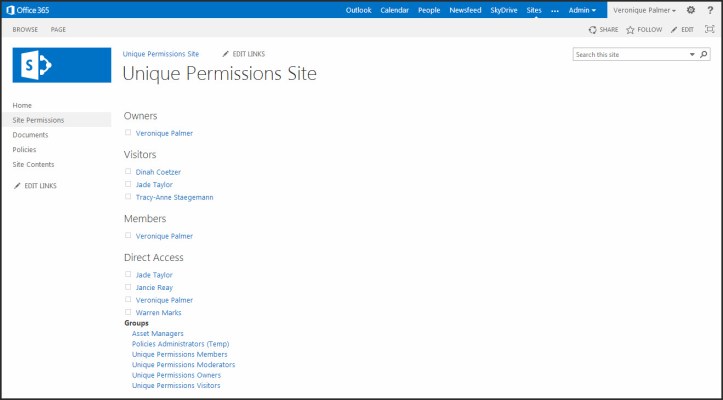Viewport: 723px width, 400px height.
Task: Open Visitors Jade Taylor user link
Action: [x=154, y=185]
